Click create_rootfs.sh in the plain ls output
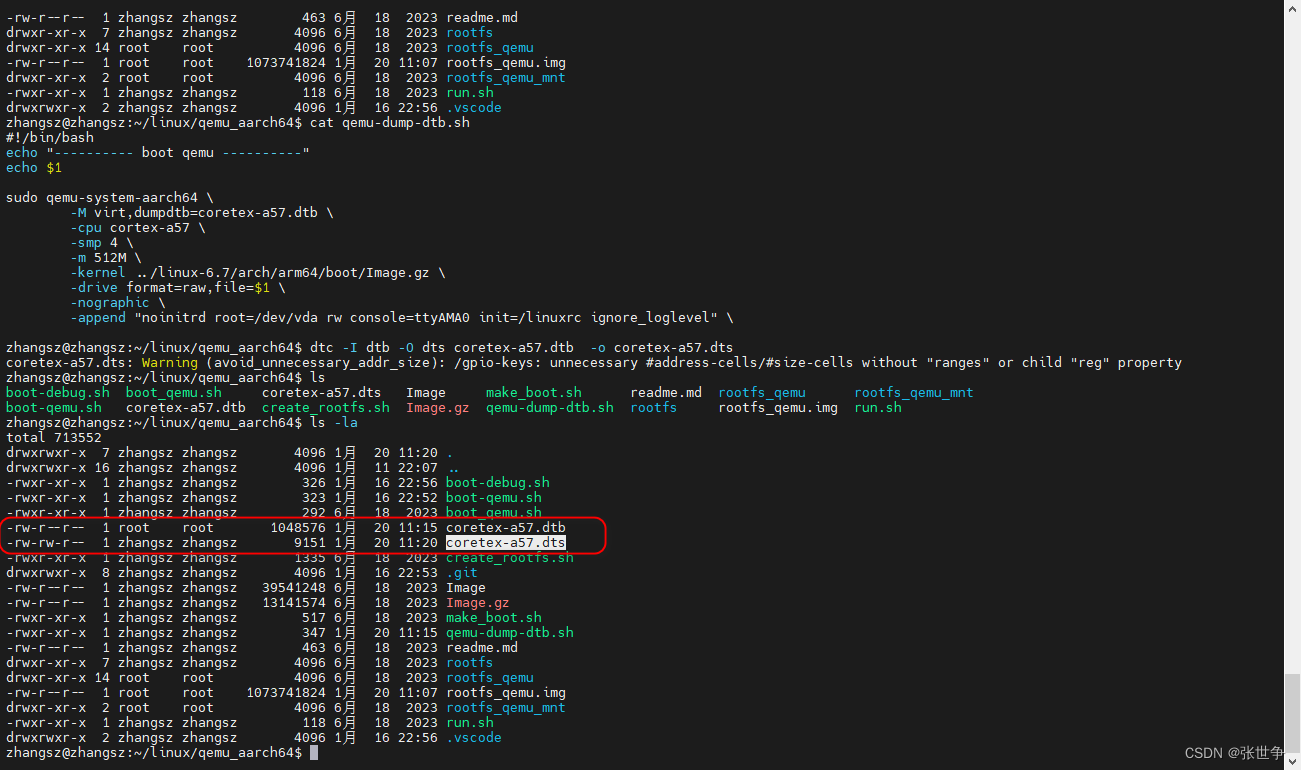The width and height of the screenshot is (1301, 770). 326,407
